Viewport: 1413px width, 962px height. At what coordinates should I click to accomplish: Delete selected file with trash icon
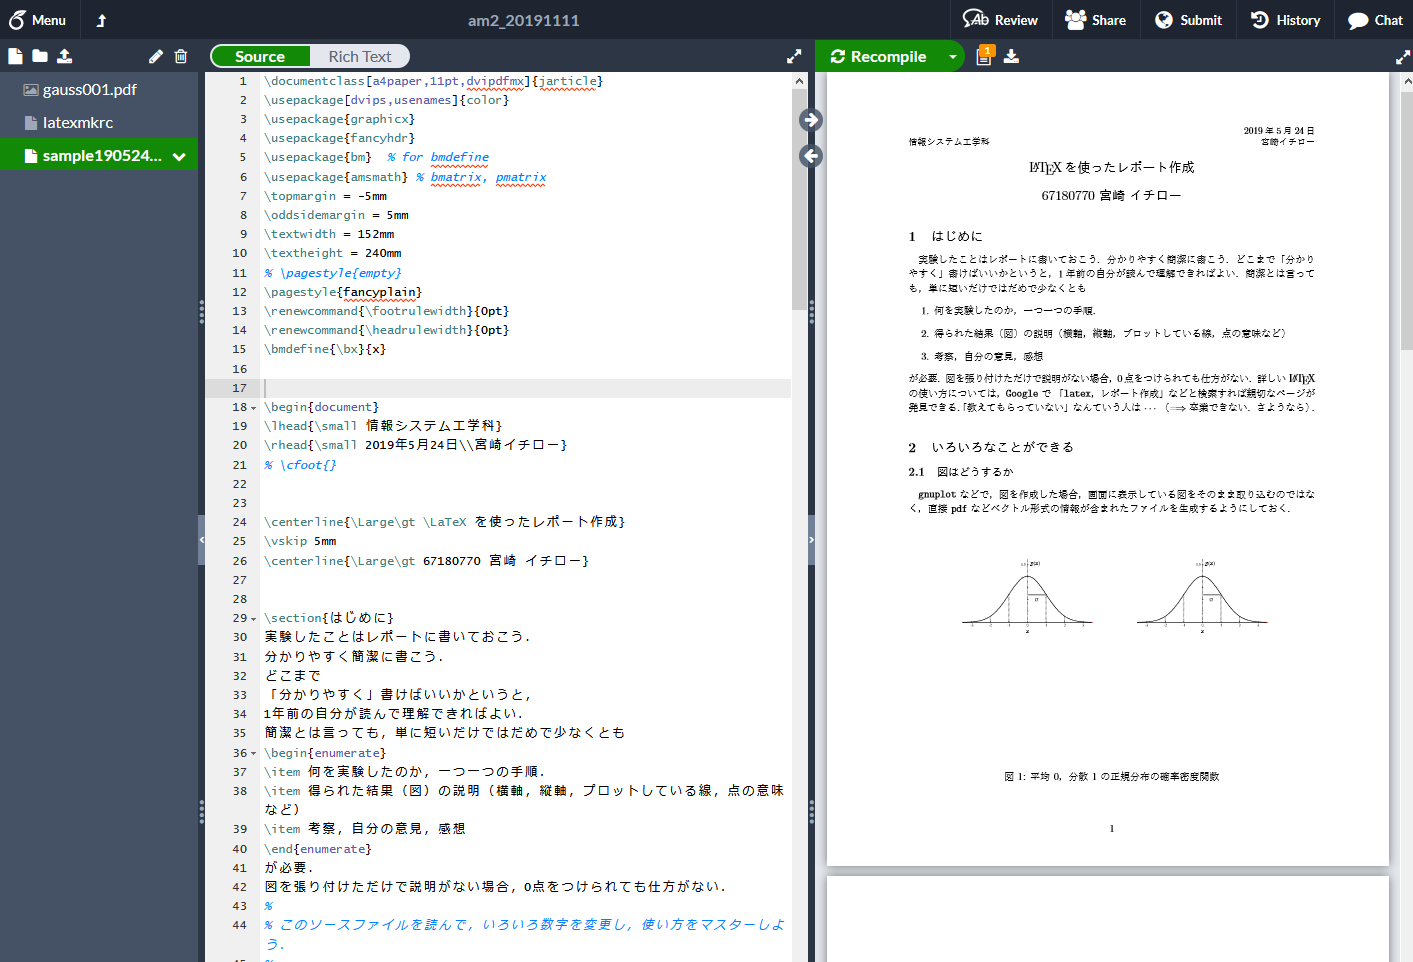pos(181,56)
